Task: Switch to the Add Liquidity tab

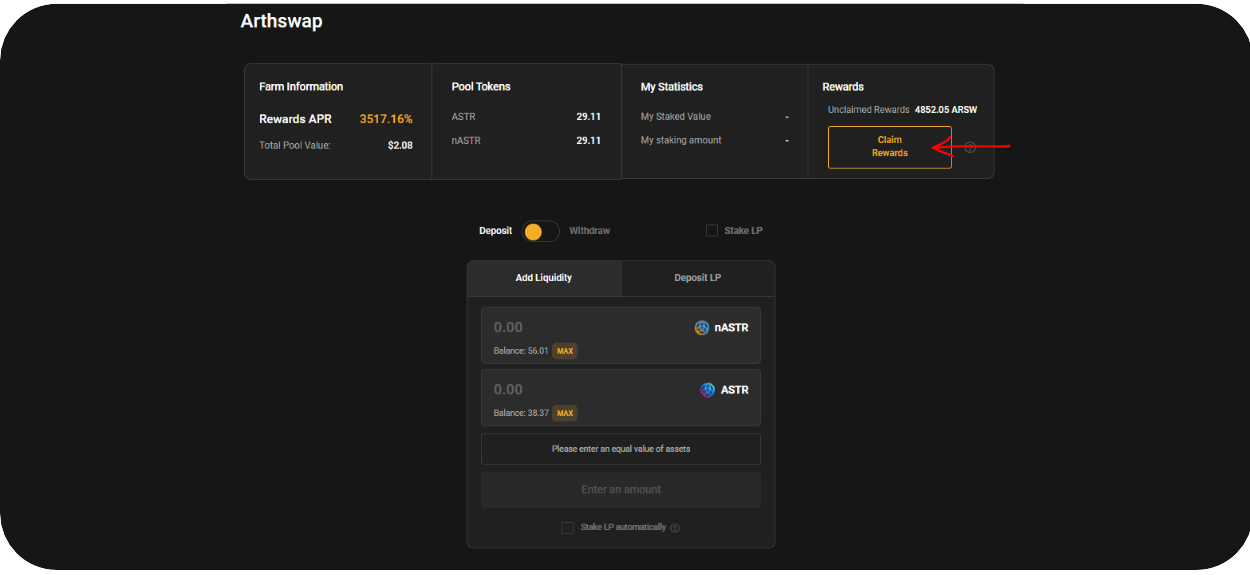Action: coord(544,278)
